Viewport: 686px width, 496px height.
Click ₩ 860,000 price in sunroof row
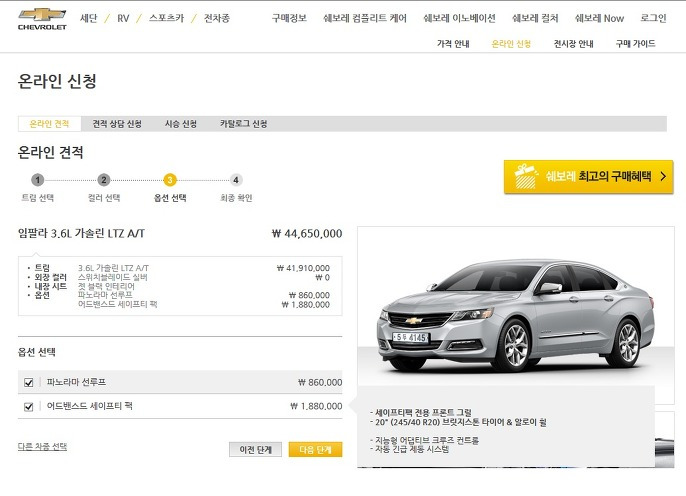coord(320,382)
